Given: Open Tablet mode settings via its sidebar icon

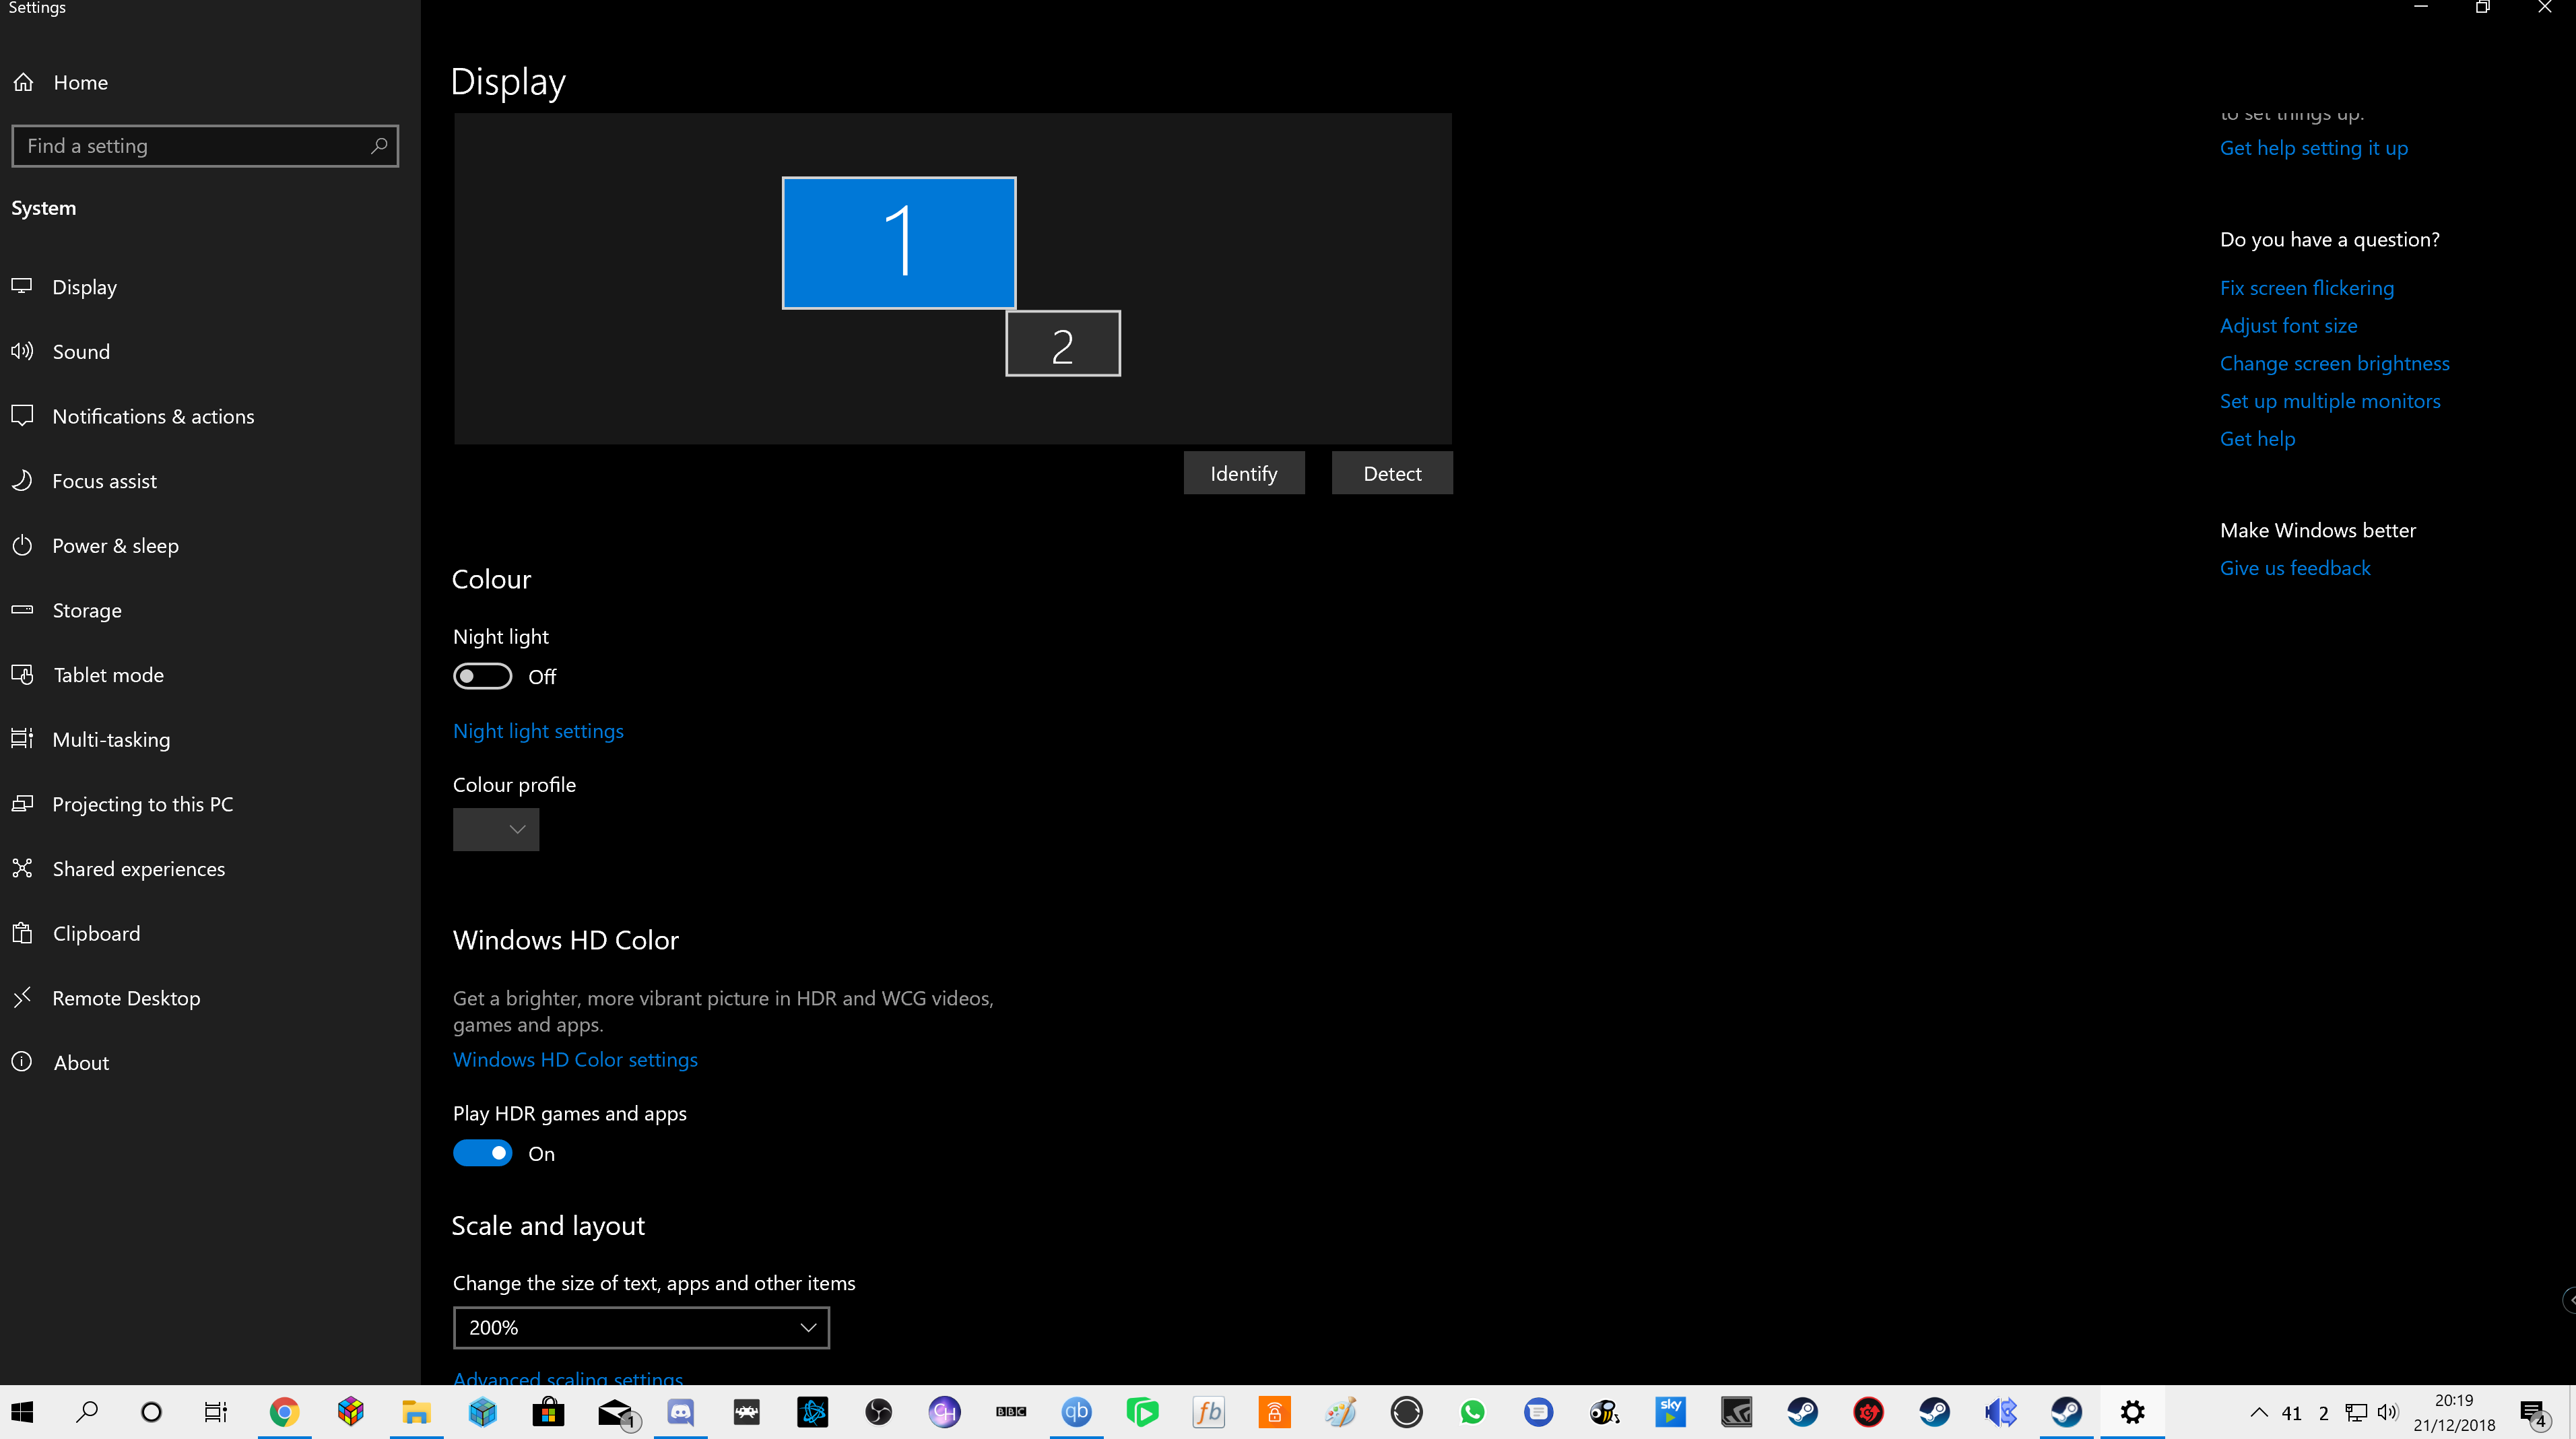Looking at the screenshot, I should (x=22, y=675).
